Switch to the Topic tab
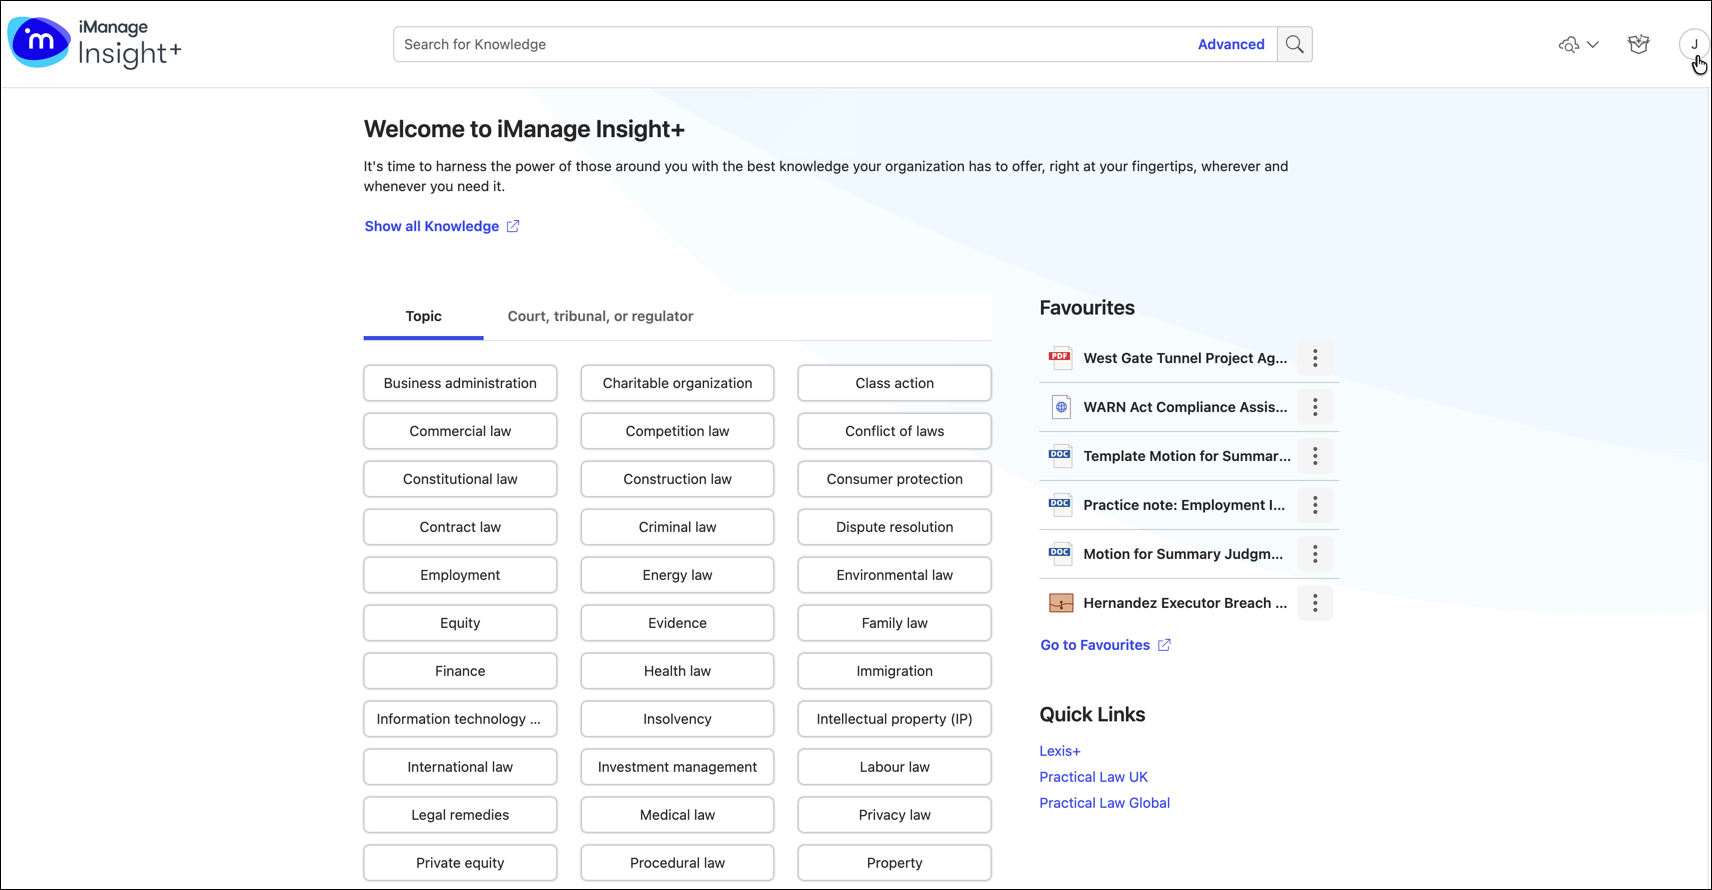1712x890 pixels. (x=423, y=316)
